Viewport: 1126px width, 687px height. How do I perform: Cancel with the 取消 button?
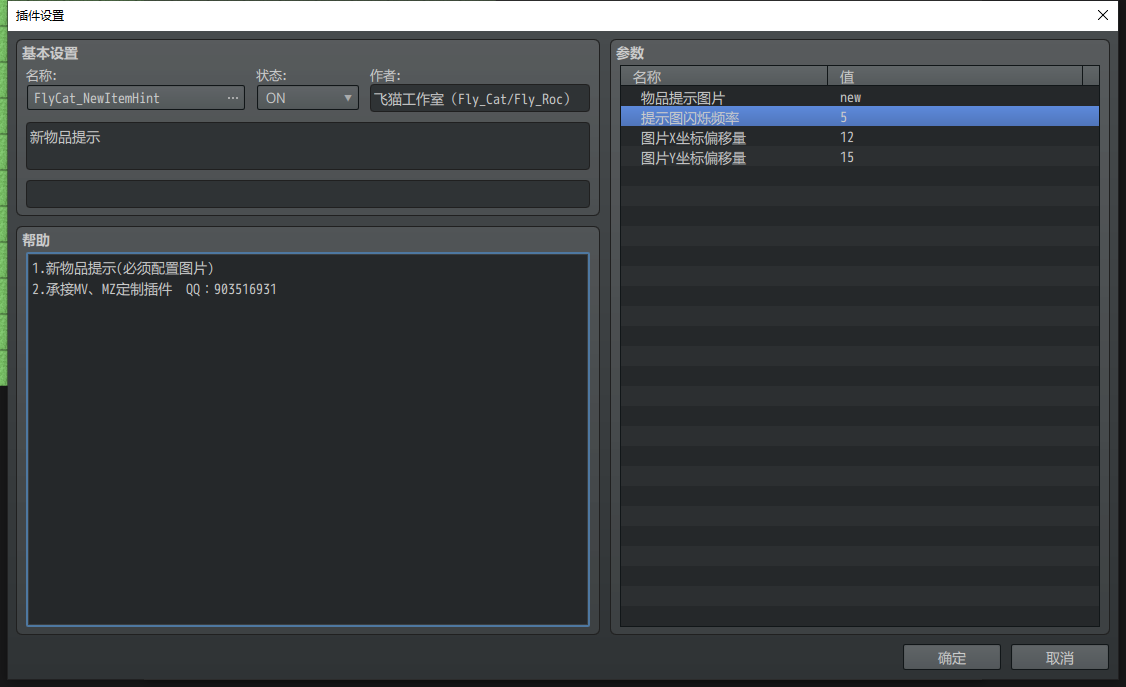(x=1059, y=658)
